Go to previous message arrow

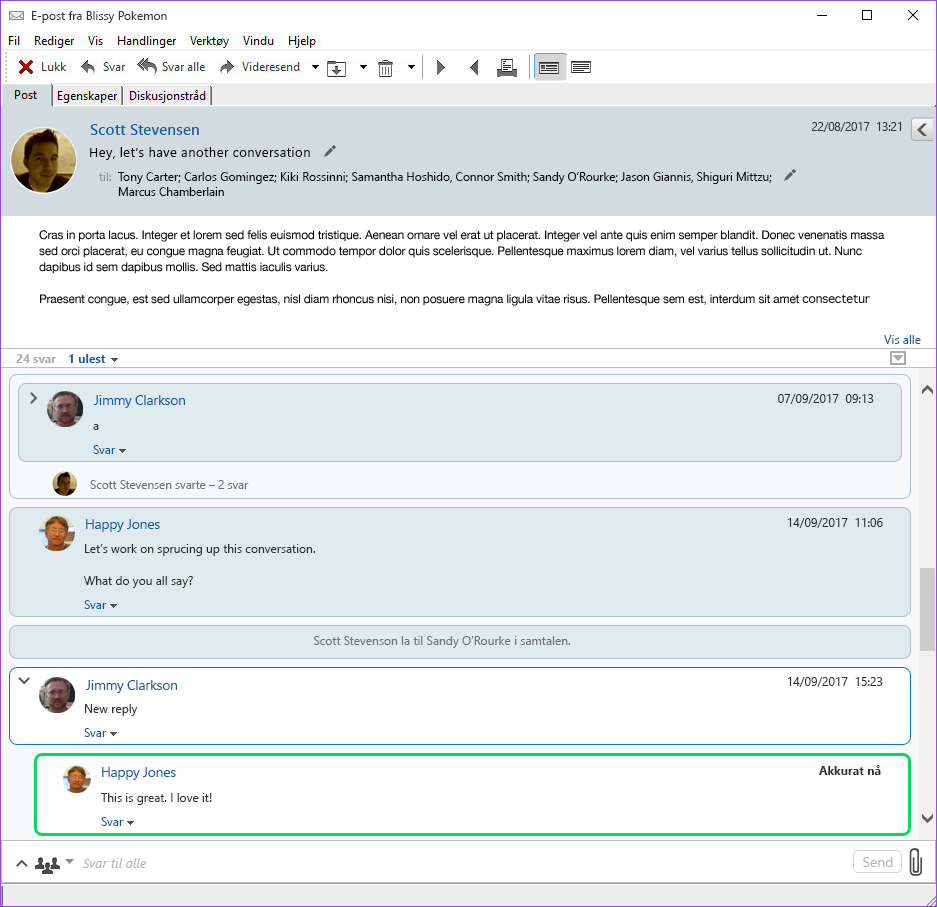click(x=474, y=68)
